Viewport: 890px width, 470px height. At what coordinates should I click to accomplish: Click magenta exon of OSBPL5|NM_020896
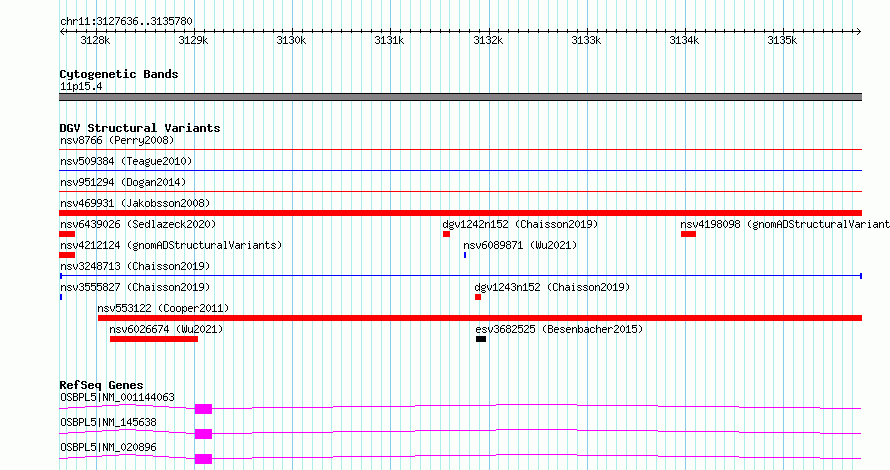pyautogui.click(x=203, y=459)
